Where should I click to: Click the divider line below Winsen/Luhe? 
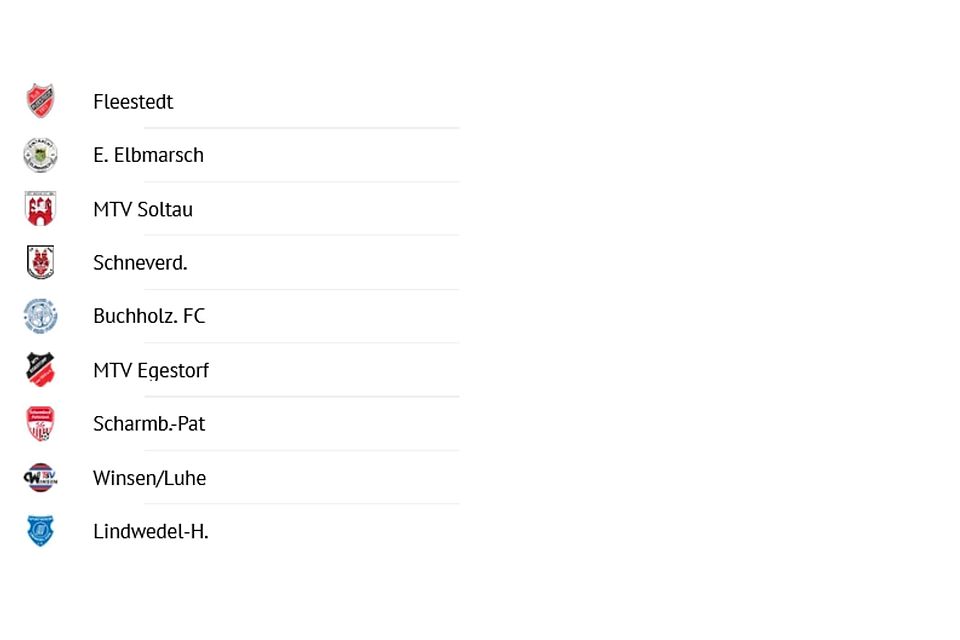(301, 504)
